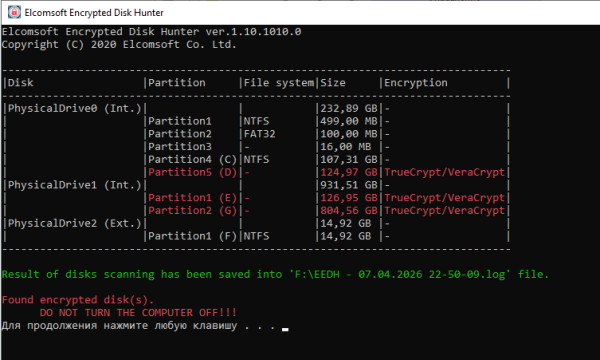Click the log file path 'F:\EEDH - 07.04.2026 22-50-09.log'
This screenshot has width=600, height=360.
point(400,274)
